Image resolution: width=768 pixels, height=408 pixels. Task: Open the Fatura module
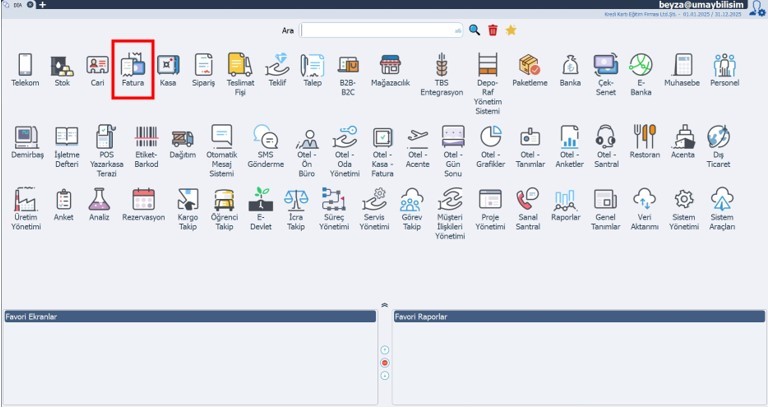[132, 68]
